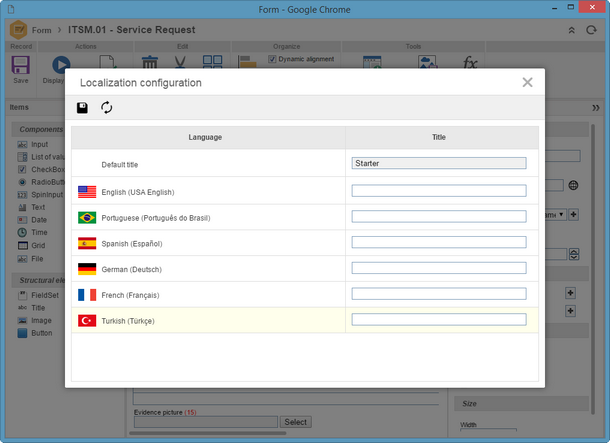
Task: Click the Germany flag icon
Action: click(x=87, y=269)
